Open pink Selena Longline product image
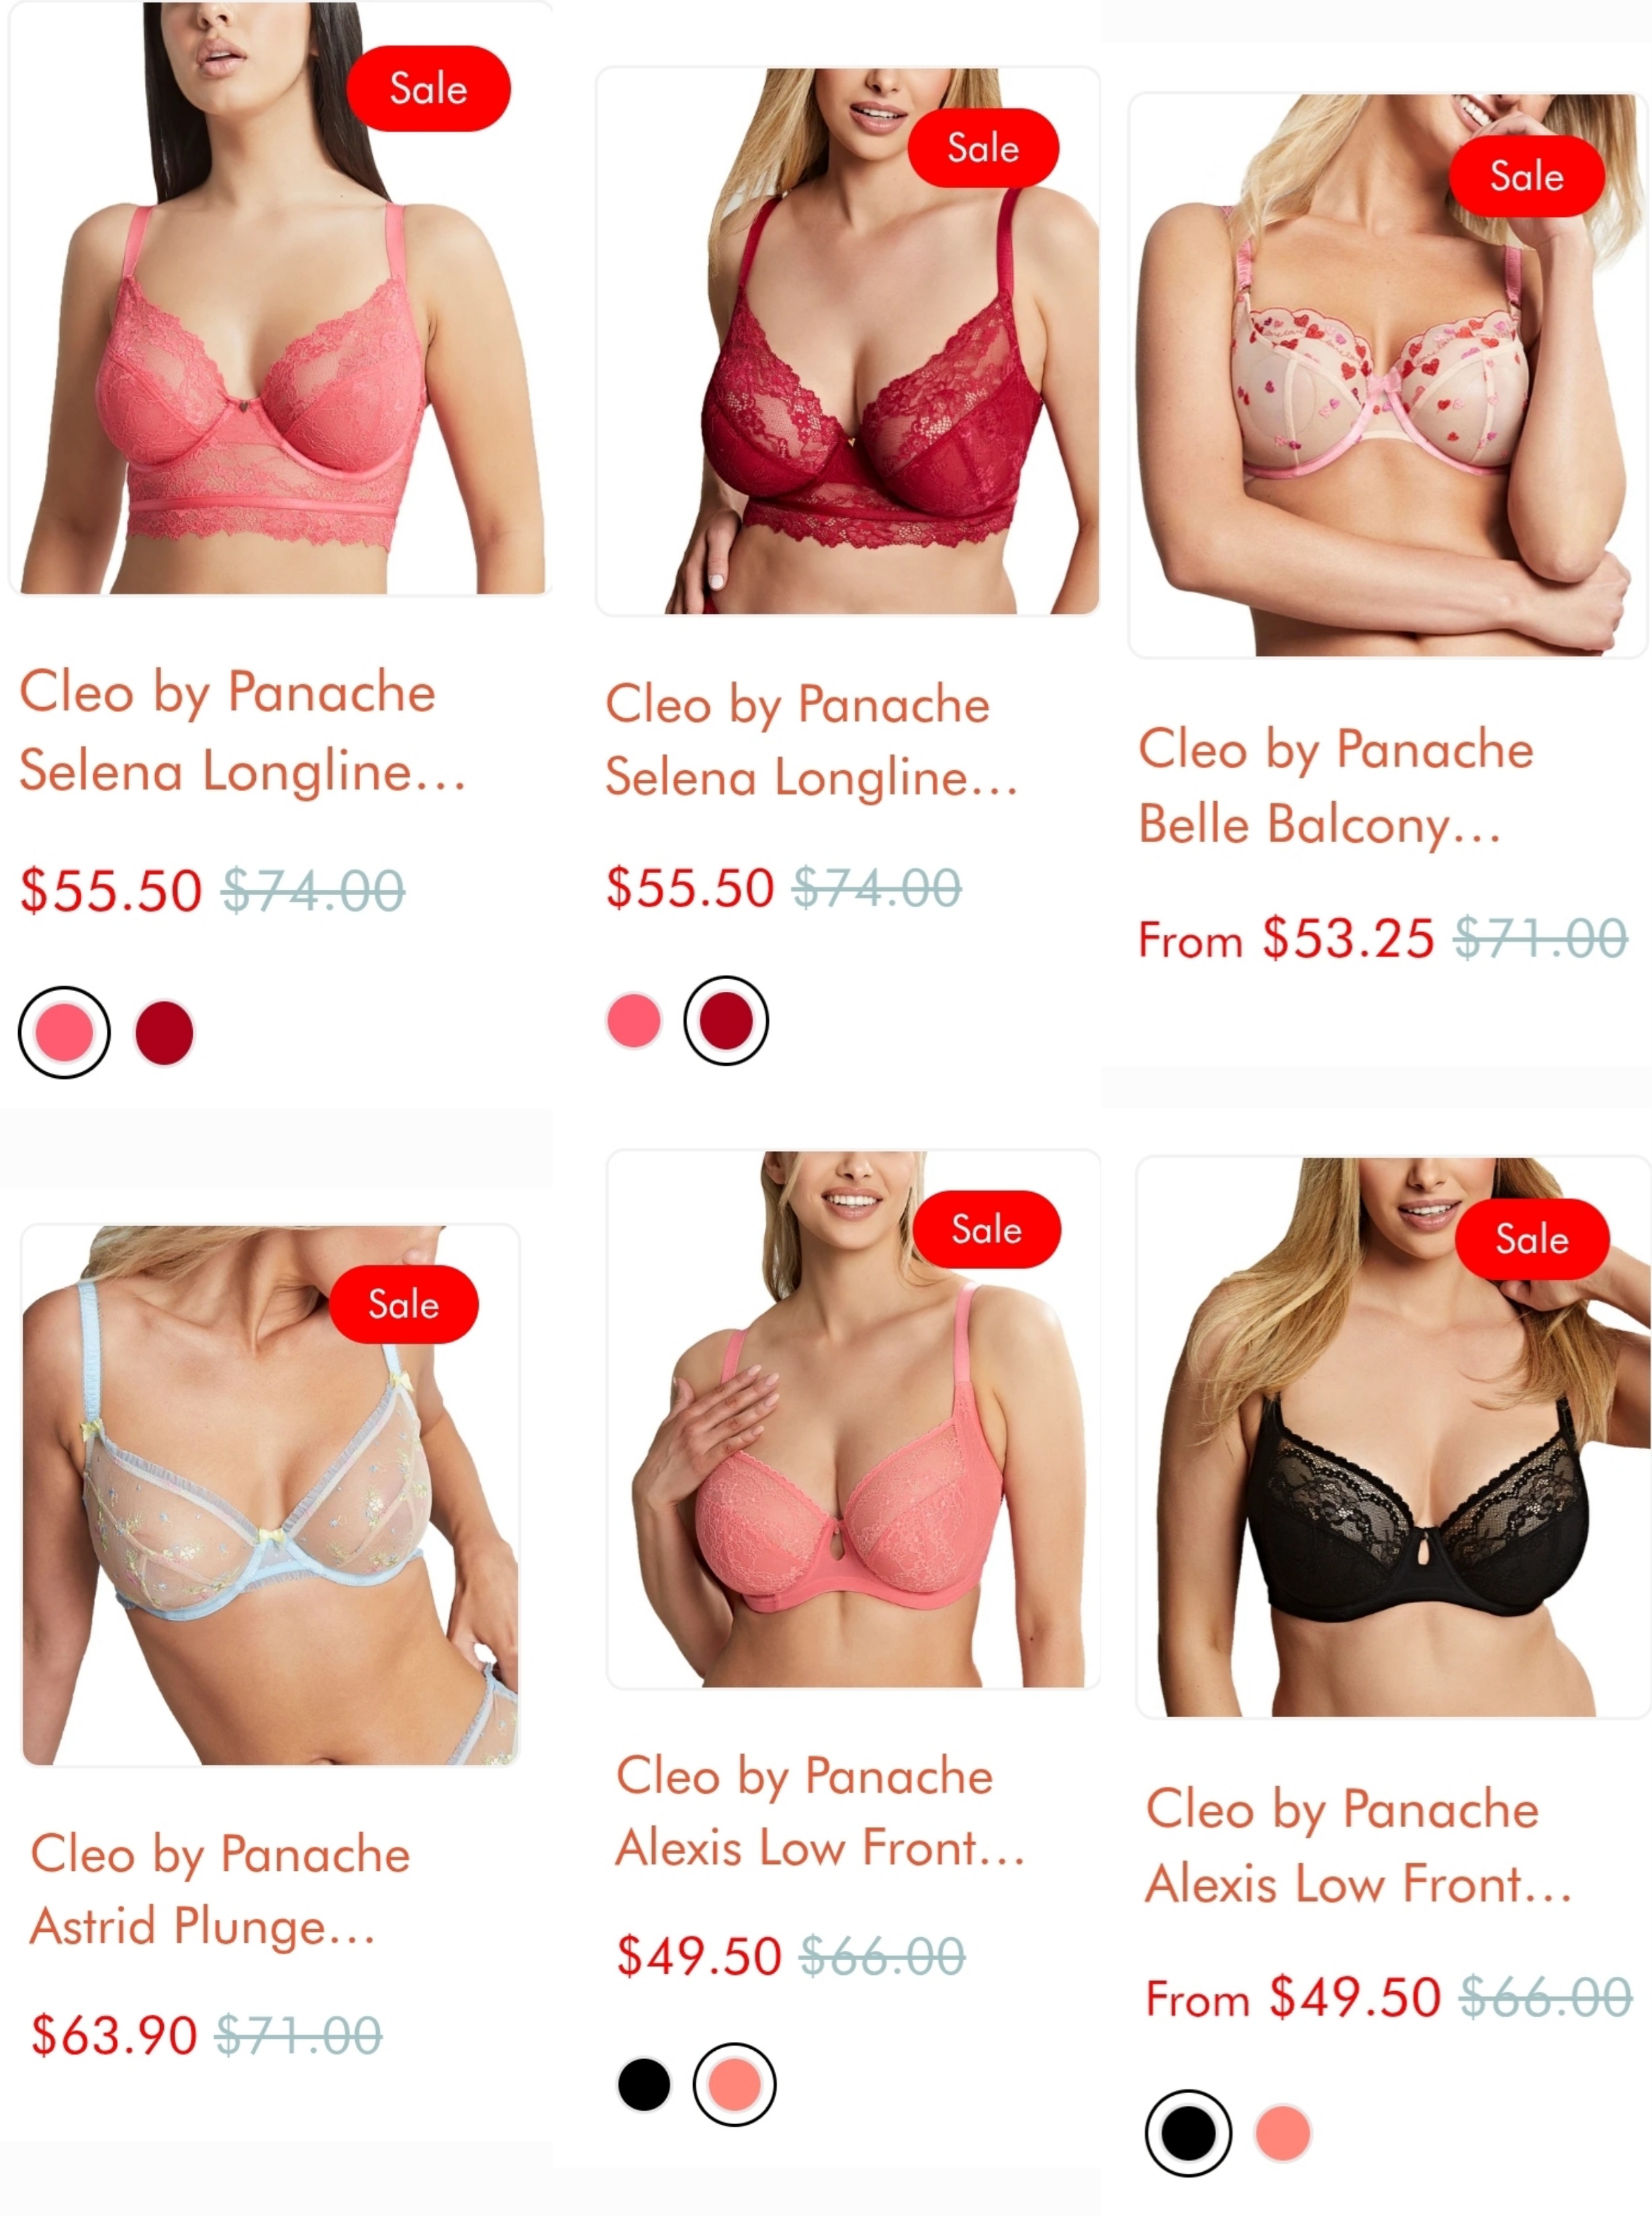 point(280,298)
